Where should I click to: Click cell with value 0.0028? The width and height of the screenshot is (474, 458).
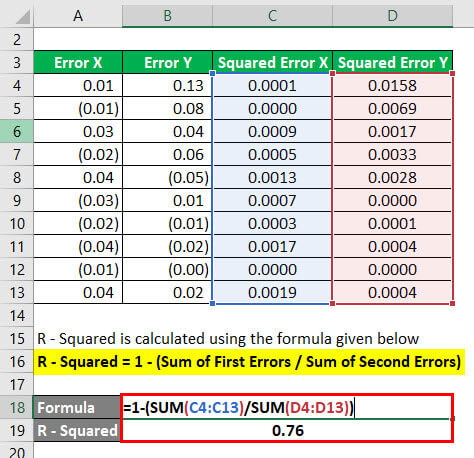click(x=392, y=177)
